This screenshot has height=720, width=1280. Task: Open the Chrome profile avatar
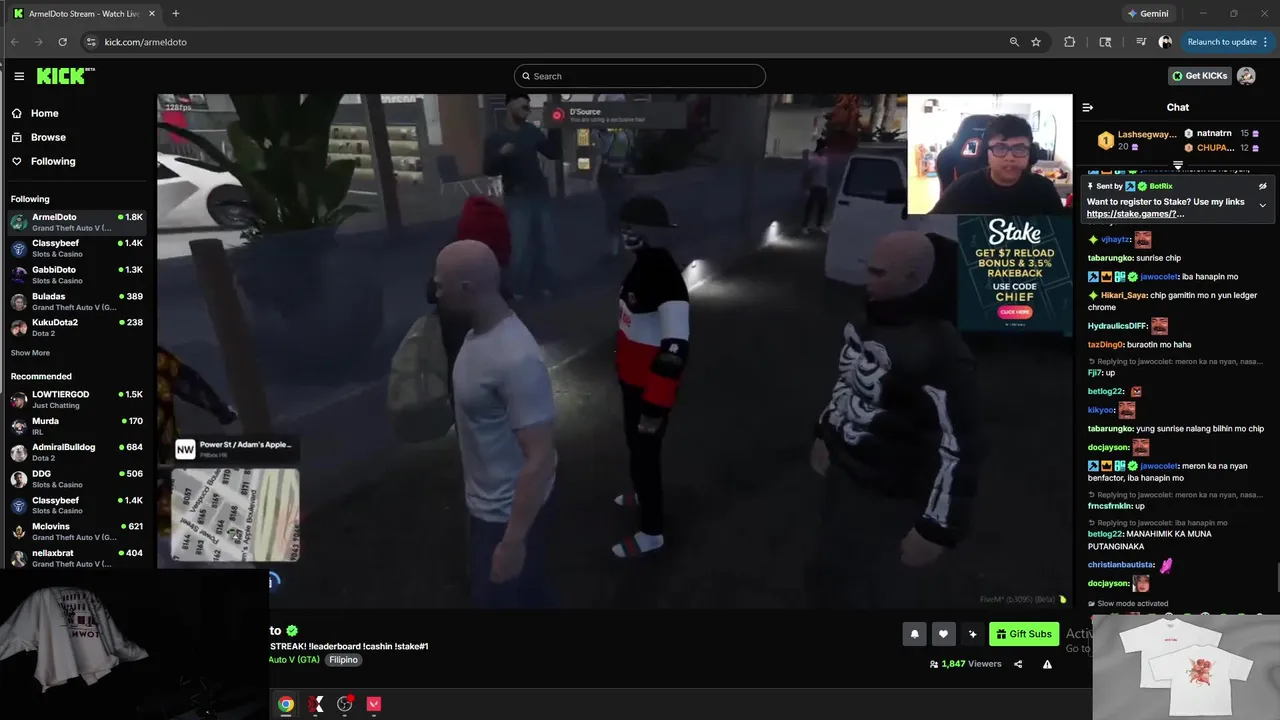pyautogui.click(x=1165, y=42)
